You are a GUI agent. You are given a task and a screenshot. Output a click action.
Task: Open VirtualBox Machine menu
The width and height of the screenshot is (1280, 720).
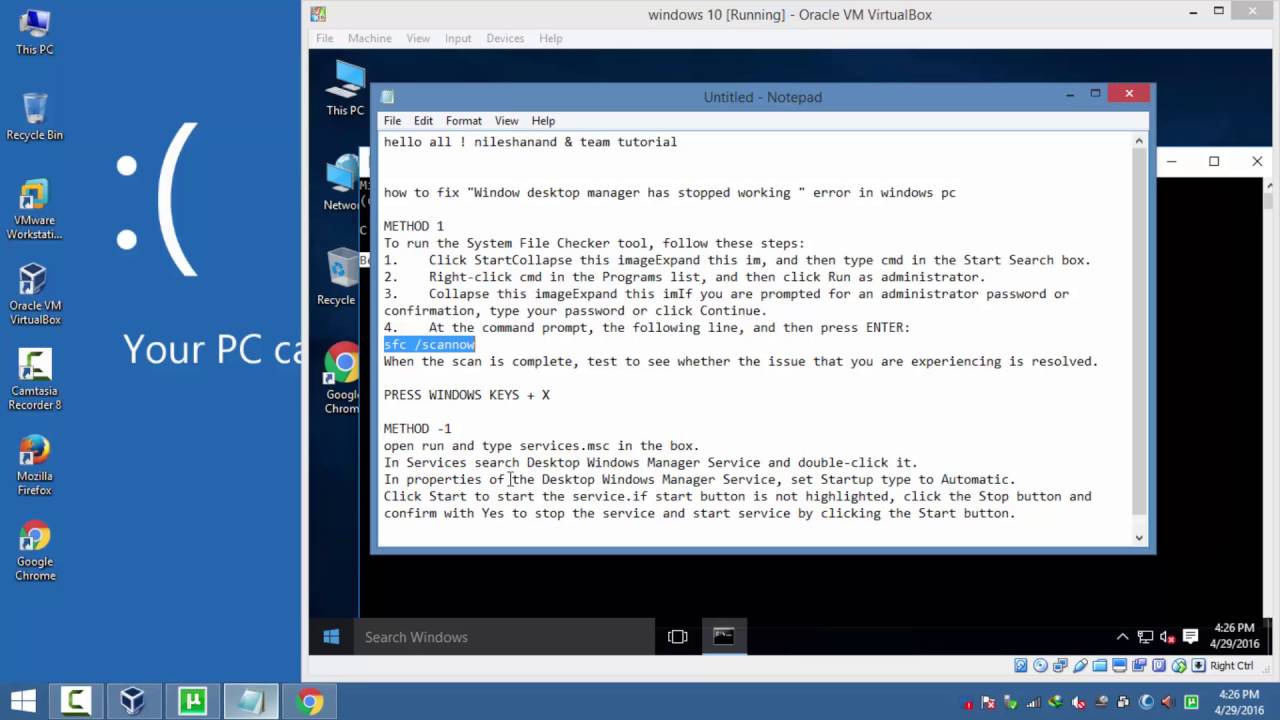[369, 38]
